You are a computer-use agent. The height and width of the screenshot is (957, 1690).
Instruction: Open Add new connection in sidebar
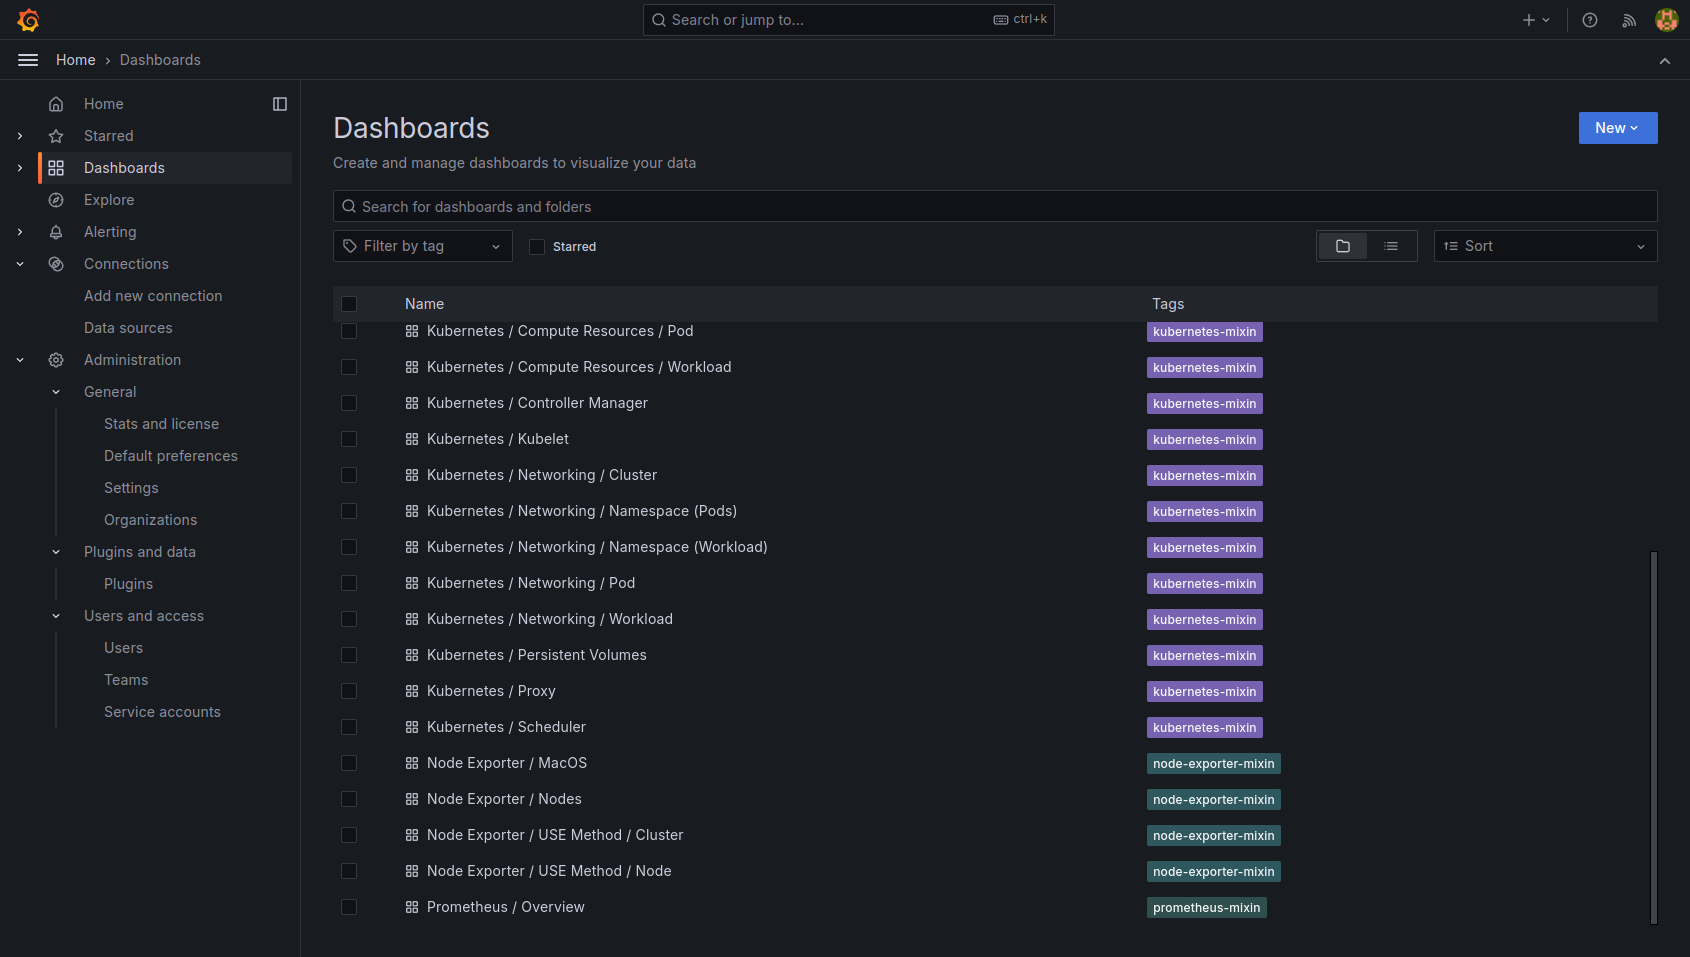(x=153, y=296)
